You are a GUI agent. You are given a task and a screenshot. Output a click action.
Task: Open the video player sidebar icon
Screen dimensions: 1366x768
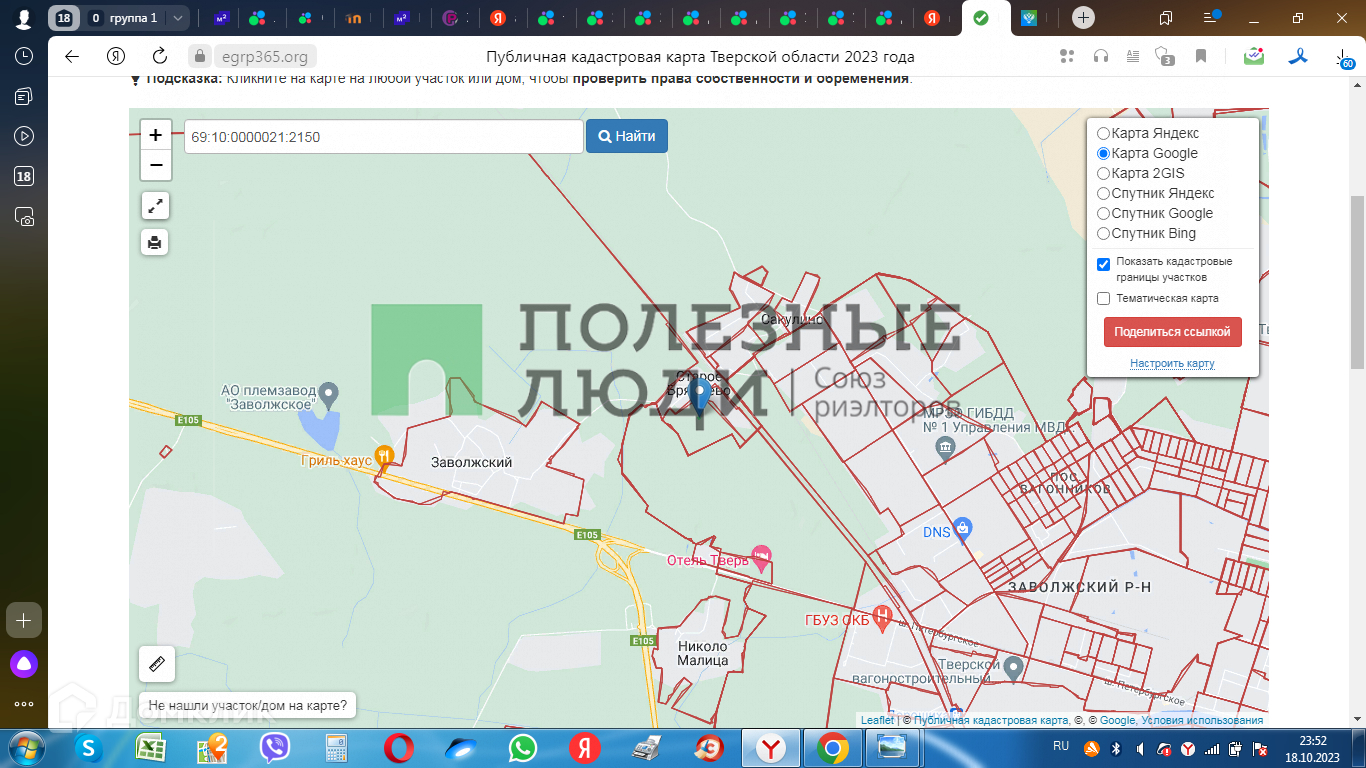[x=24, y=136]
